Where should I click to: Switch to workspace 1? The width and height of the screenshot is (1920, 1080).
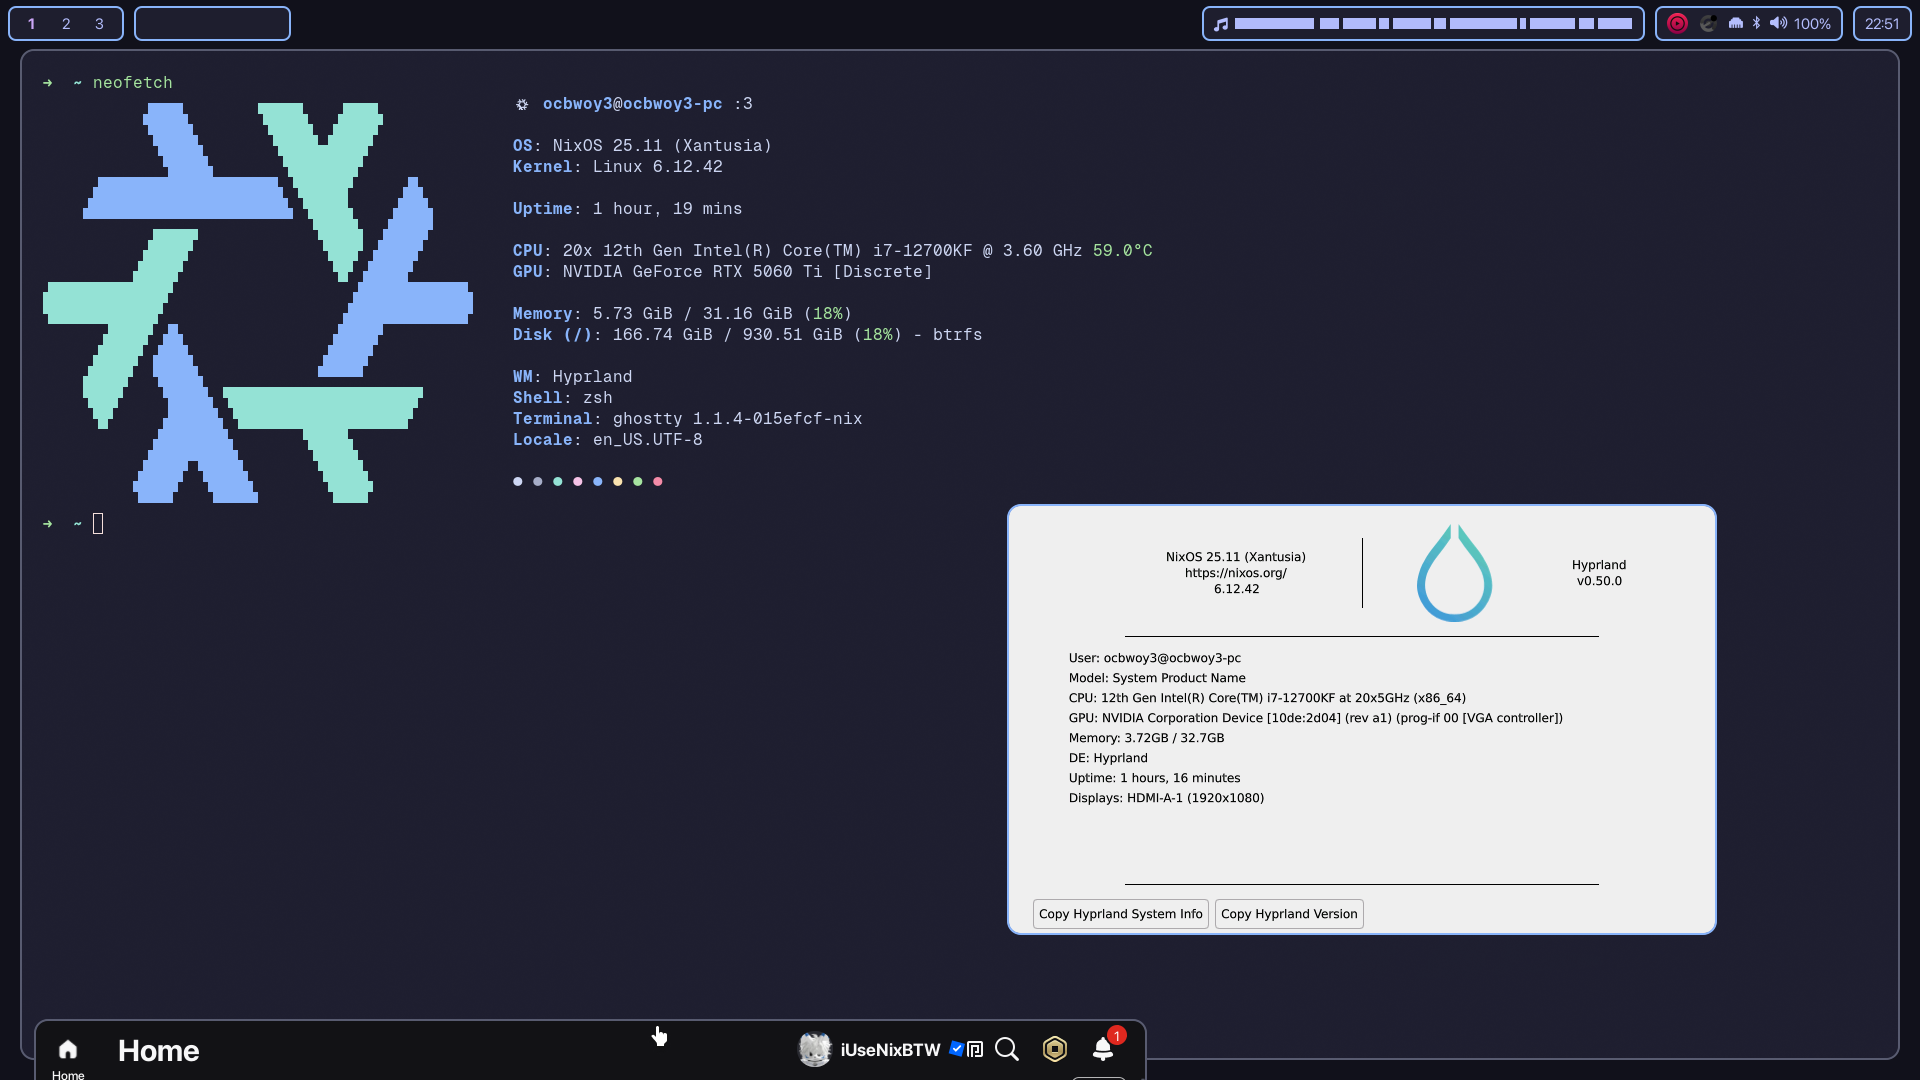(x=32, y=24)
